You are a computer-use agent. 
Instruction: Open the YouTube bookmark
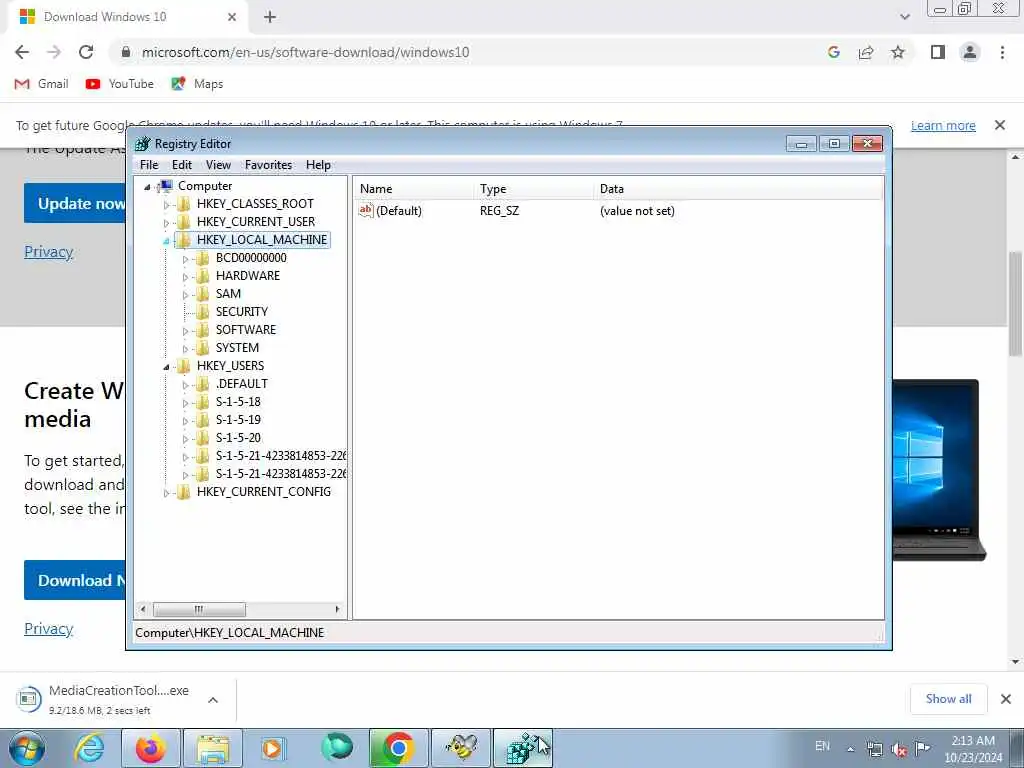point(120,84)
